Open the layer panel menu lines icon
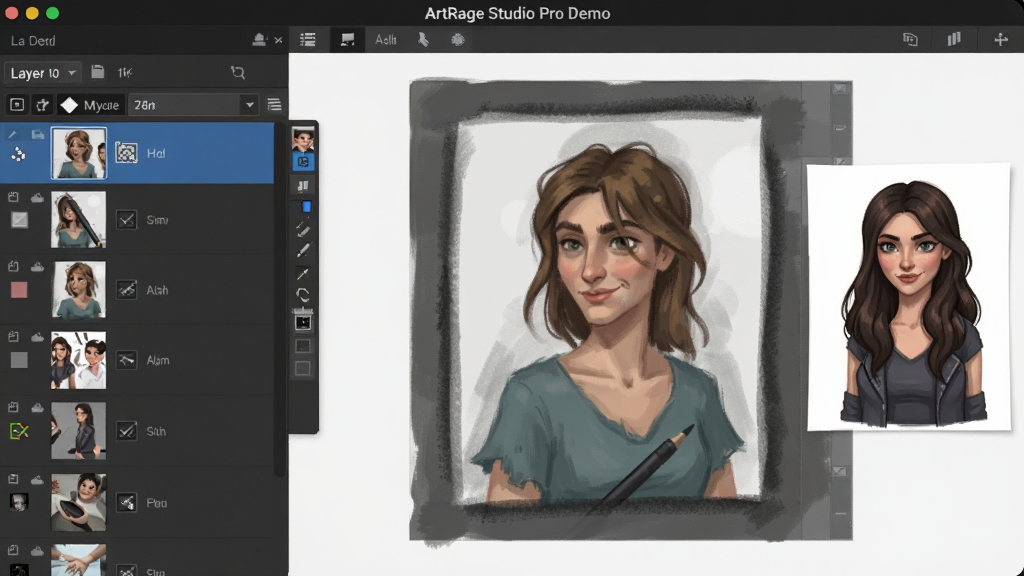Image resolution: width=1024 pixels, height=576 pixels. [274, 104]
